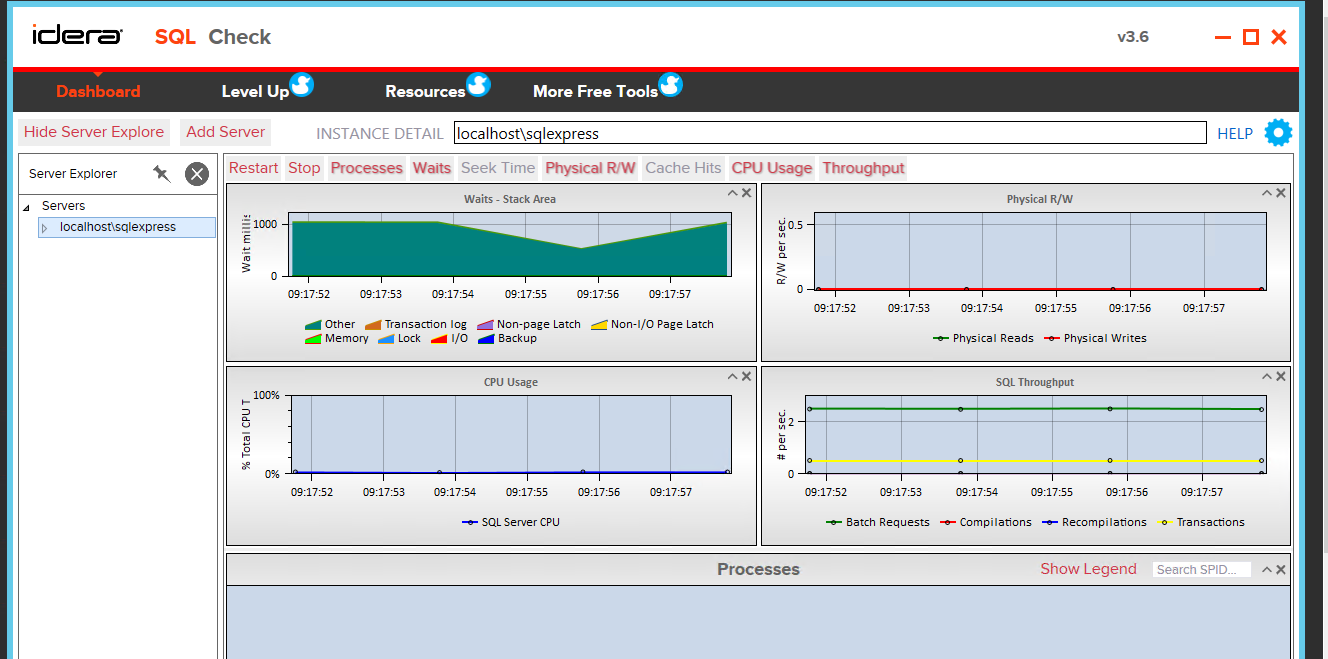This screenshot has height=659, width=1328.
Task: Click the Add Server button
Action: coord(225,131)
